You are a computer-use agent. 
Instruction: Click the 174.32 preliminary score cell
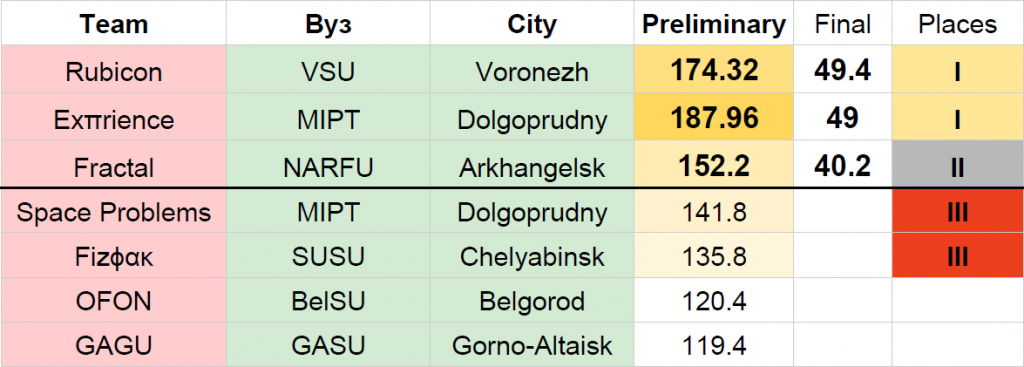[714, 69]
